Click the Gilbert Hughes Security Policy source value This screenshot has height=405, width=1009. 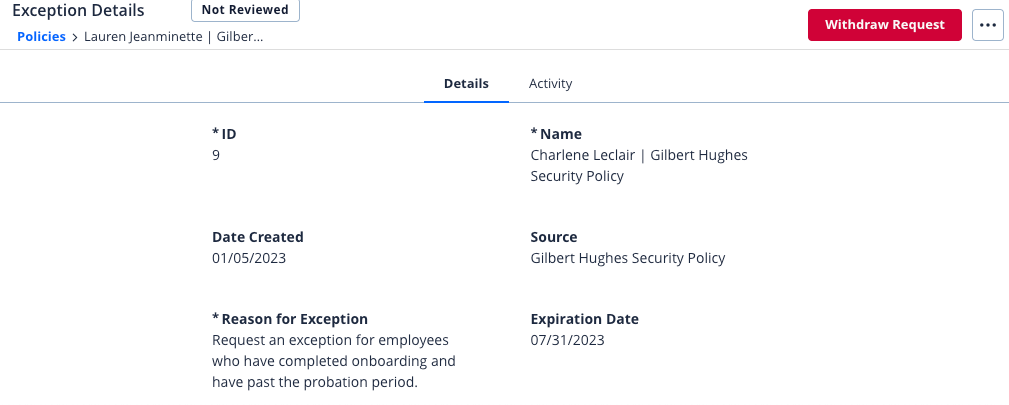627,258
